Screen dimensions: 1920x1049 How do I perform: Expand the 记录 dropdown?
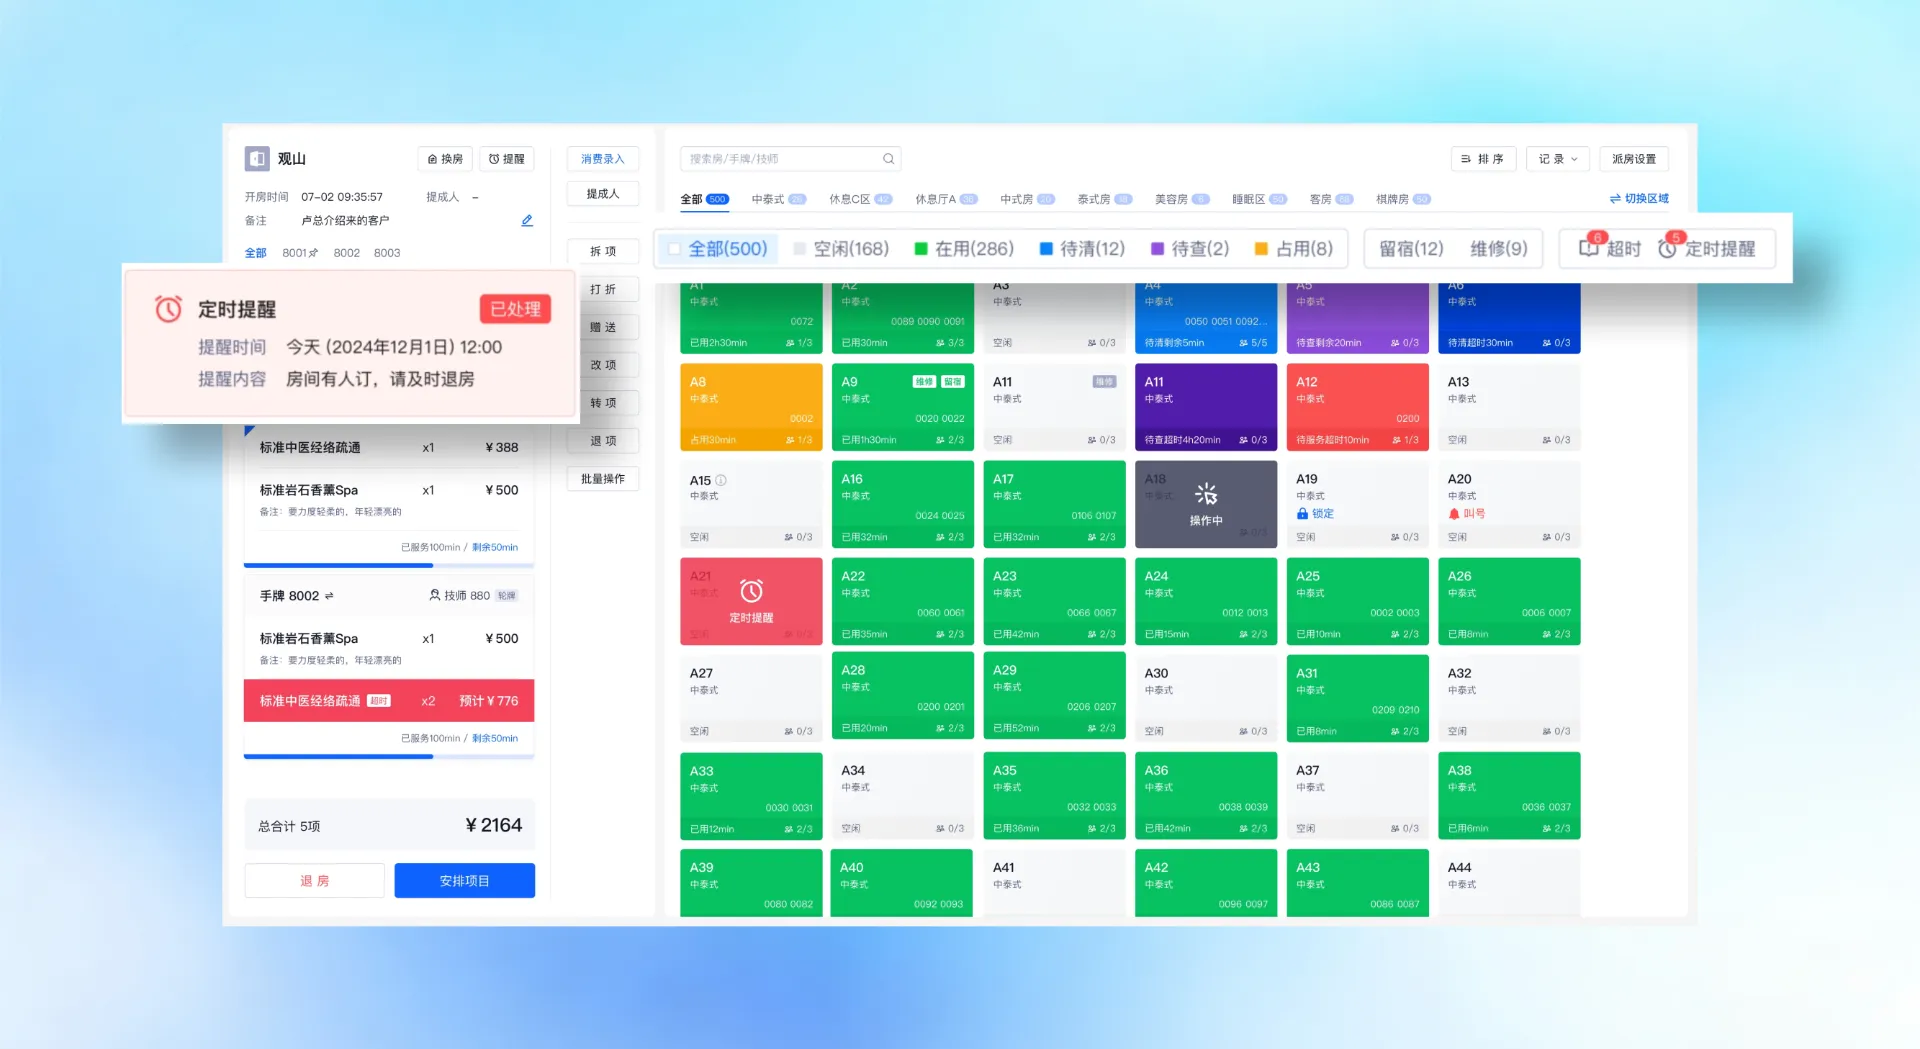coord(1557,159)
